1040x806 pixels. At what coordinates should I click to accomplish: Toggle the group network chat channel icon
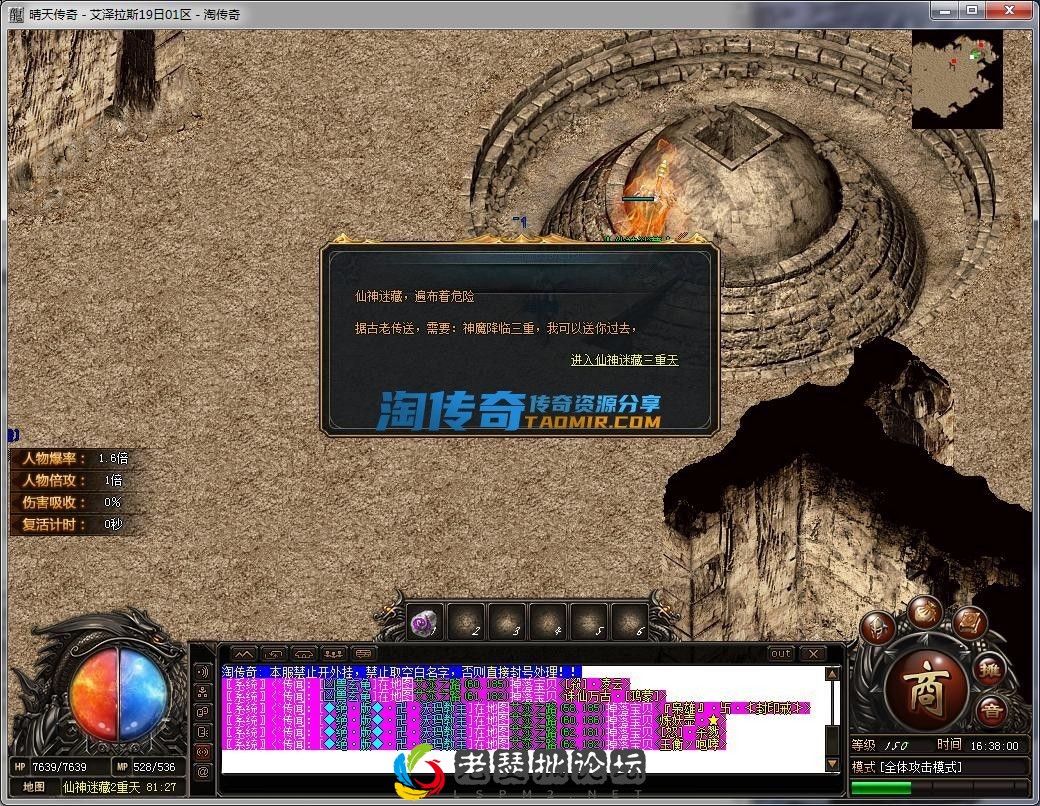203,692
